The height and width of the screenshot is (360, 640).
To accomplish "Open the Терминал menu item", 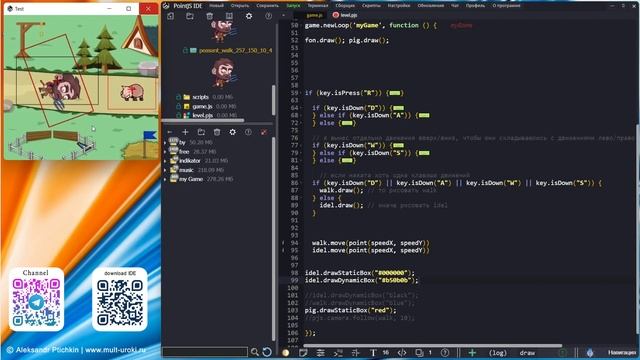I will click(x=318, y=6).
